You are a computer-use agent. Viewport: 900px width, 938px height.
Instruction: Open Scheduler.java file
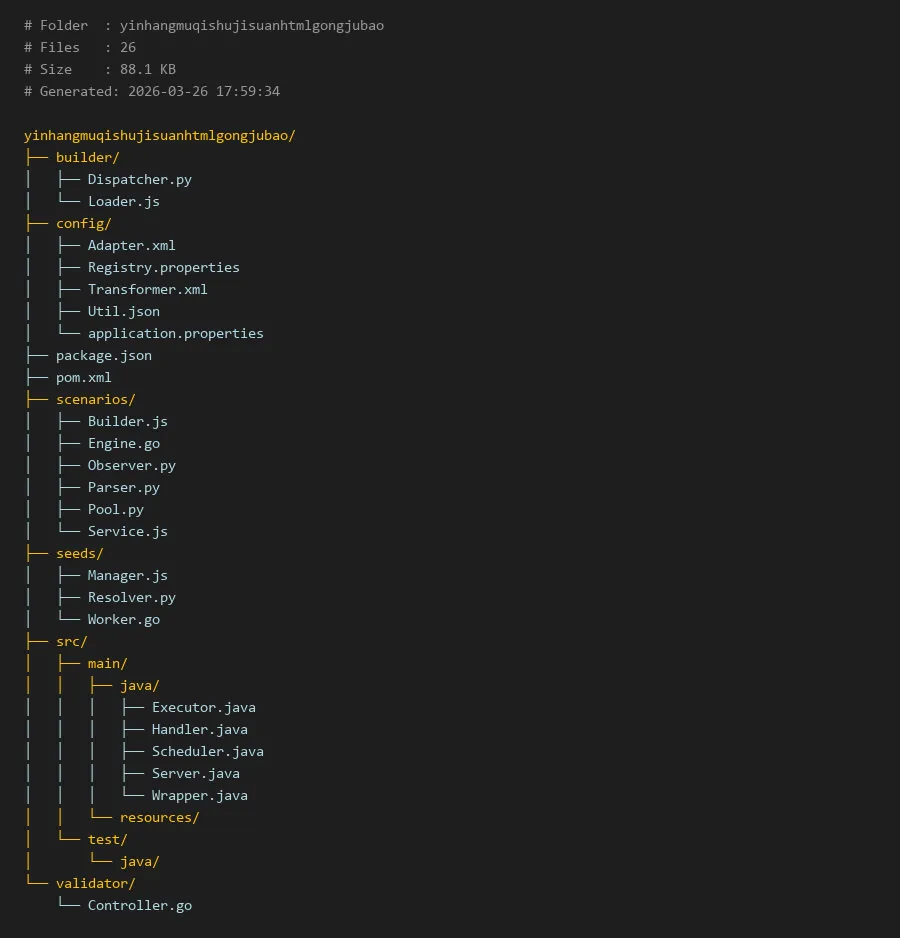point(207,751)
